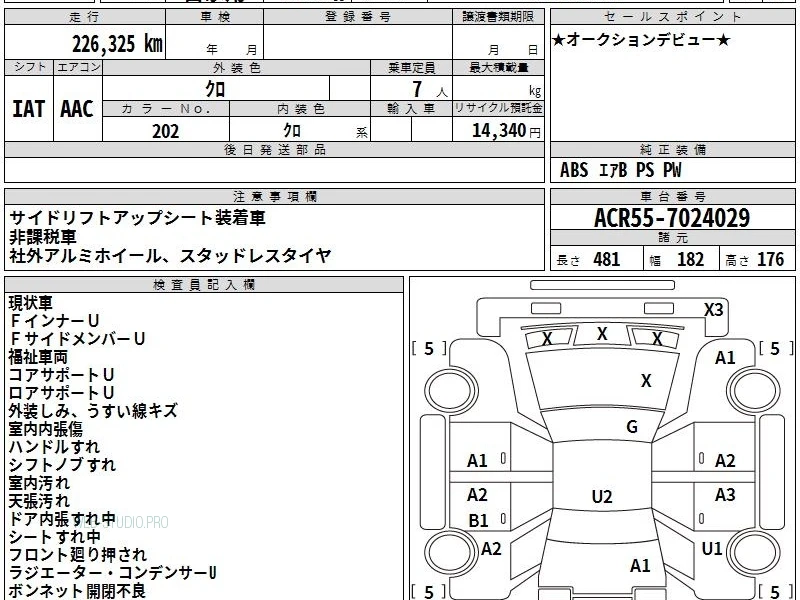Select the 外装色 header
Screen dimensions: 800x600
point(236,67)
